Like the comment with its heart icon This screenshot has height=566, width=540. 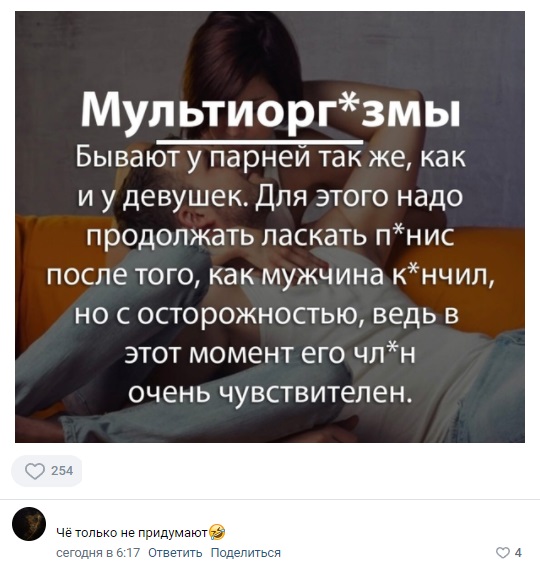tap(503, 553)
